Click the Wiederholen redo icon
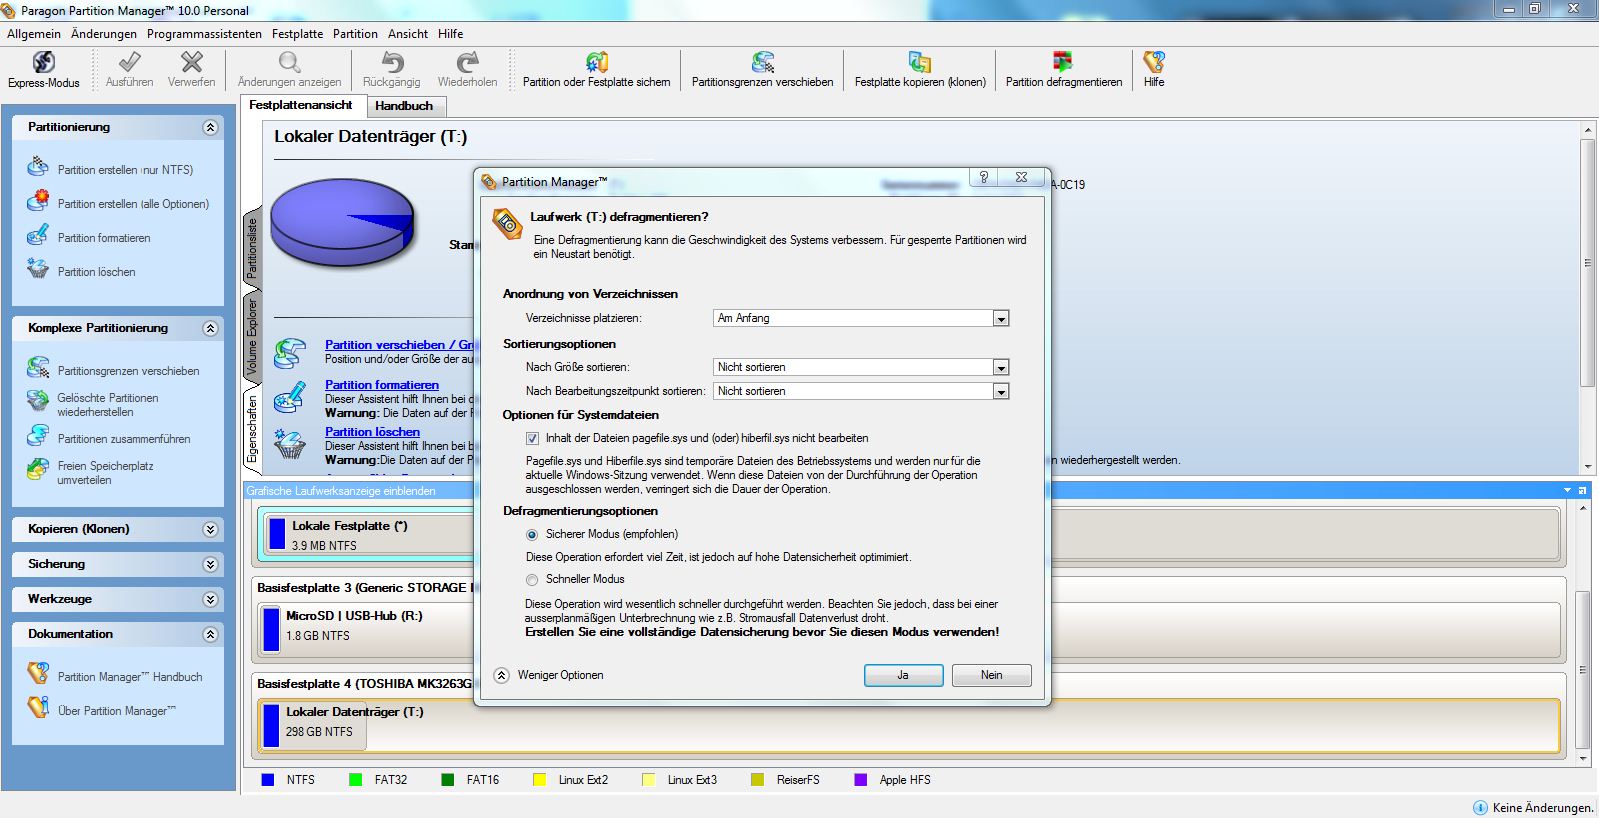This screenshot has height=818, width=1599. (x=467, y=63)
